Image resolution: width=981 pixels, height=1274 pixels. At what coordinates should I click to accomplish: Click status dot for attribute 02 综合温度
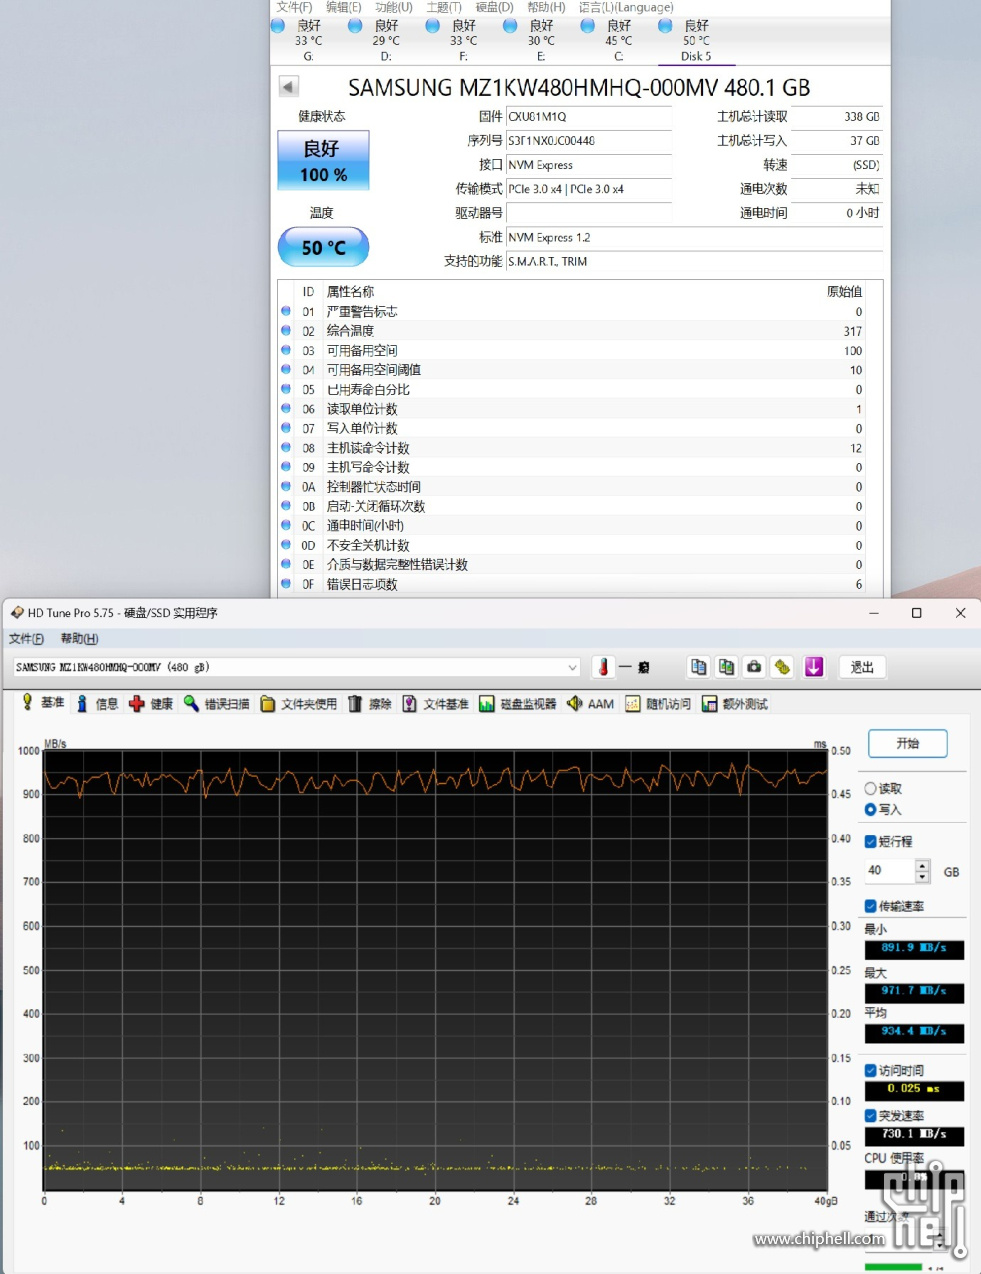[286, 331]
